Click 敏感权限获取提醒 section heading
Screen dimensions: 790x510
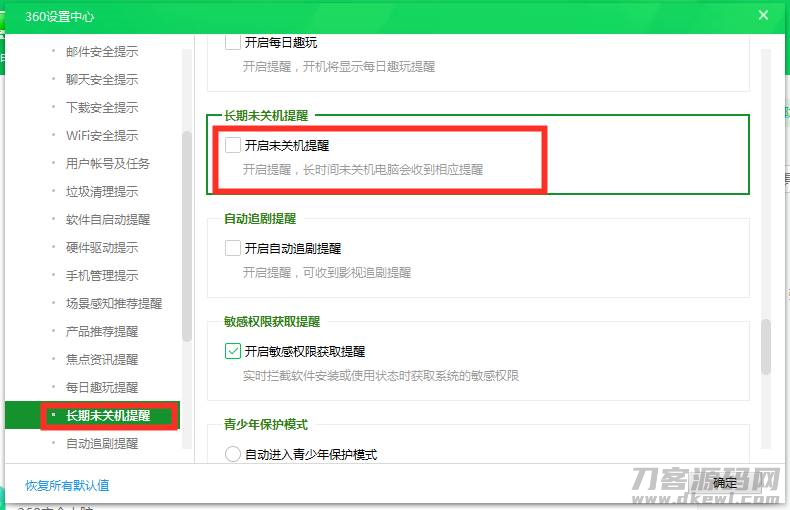(x=272, y=322)
